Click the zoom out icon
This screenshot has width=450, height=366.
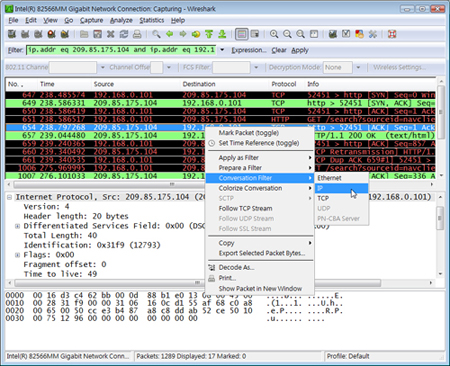(x=287, y=34)
